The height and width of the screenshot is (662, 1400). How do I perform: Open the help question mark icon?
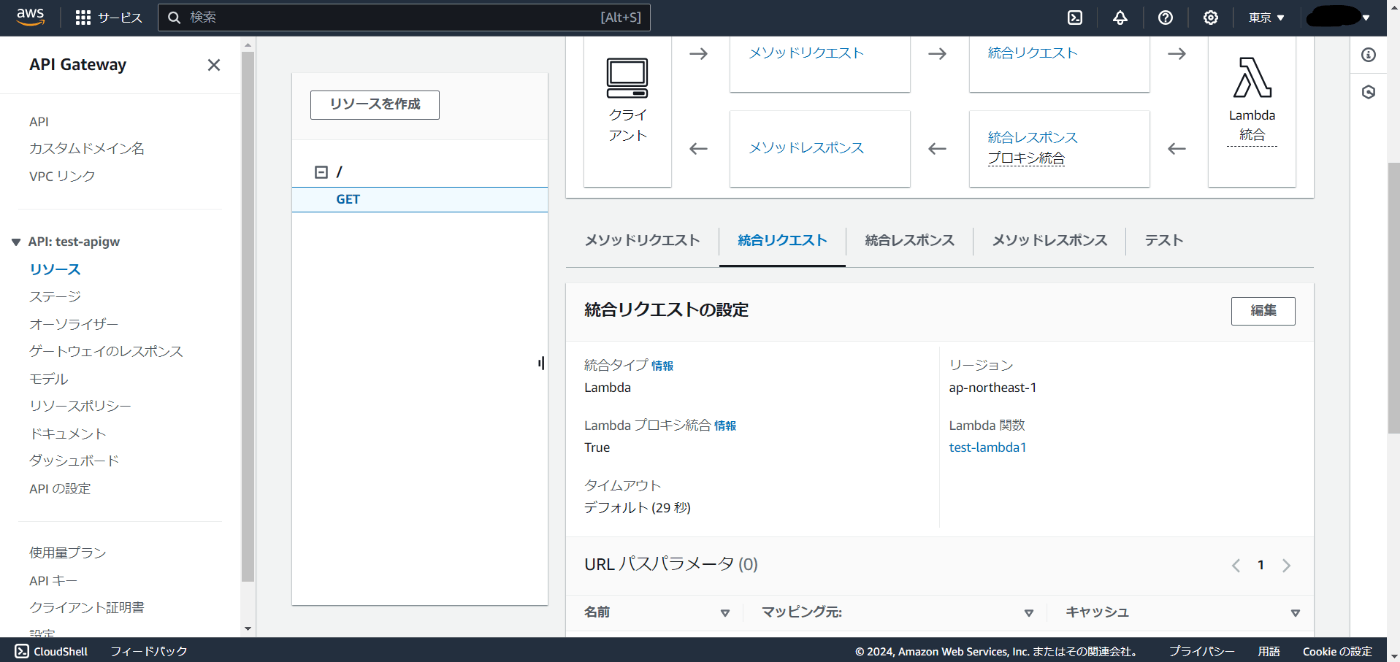(1165, 18)
